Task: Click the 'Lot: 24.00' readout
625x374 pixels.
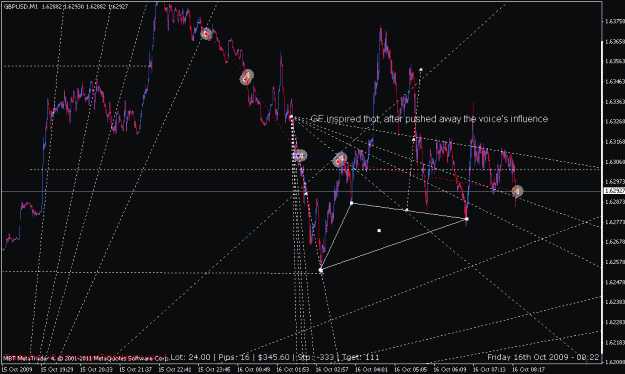Action: tap(190, 357)
